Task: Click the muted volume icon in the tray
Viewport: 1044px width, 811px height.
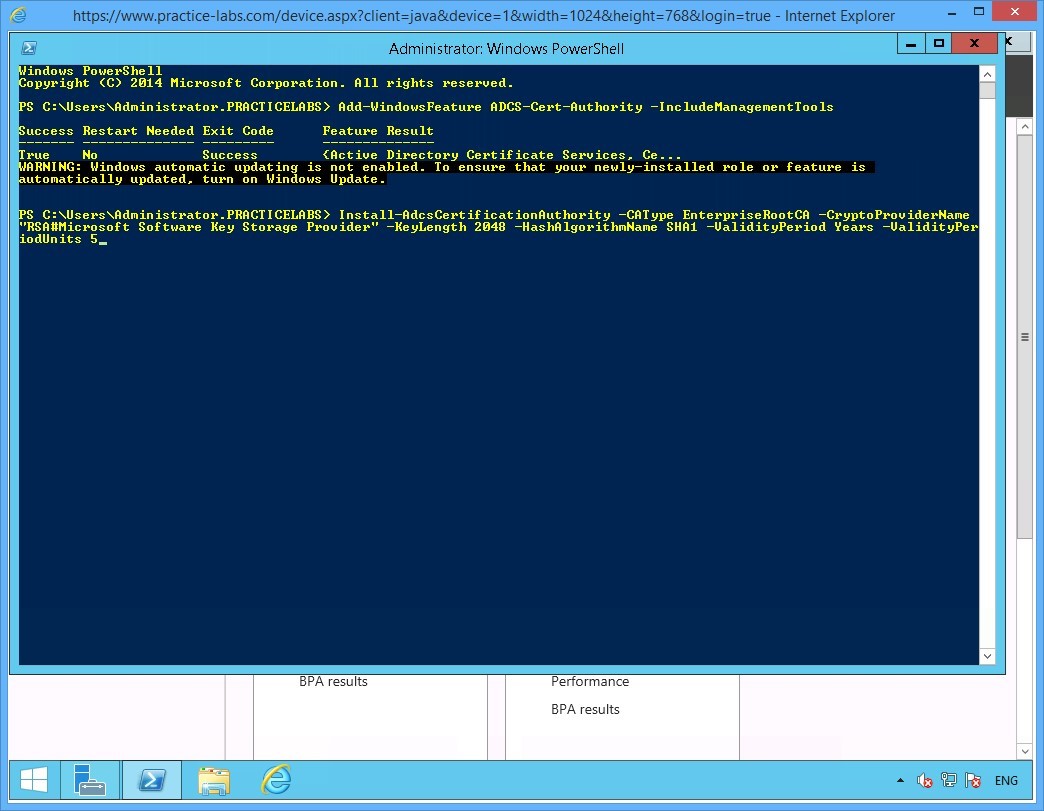Action: pos(923,780)
